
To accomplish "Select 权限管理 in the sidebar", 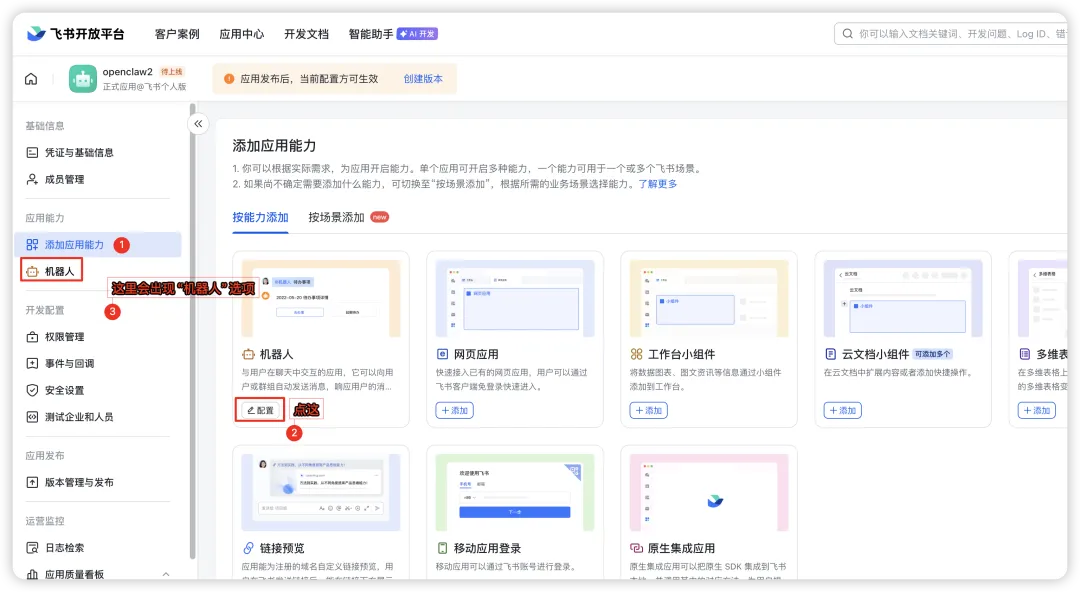I will [x=97, y=337].
